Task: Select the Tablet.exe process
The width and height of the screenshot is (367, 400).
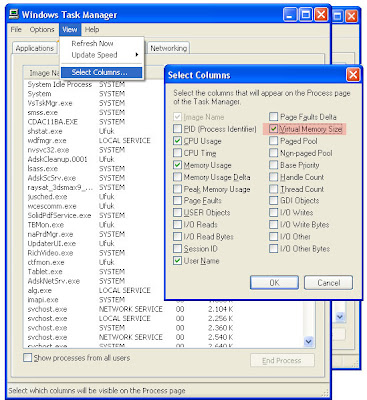Action: coord(45,271)
